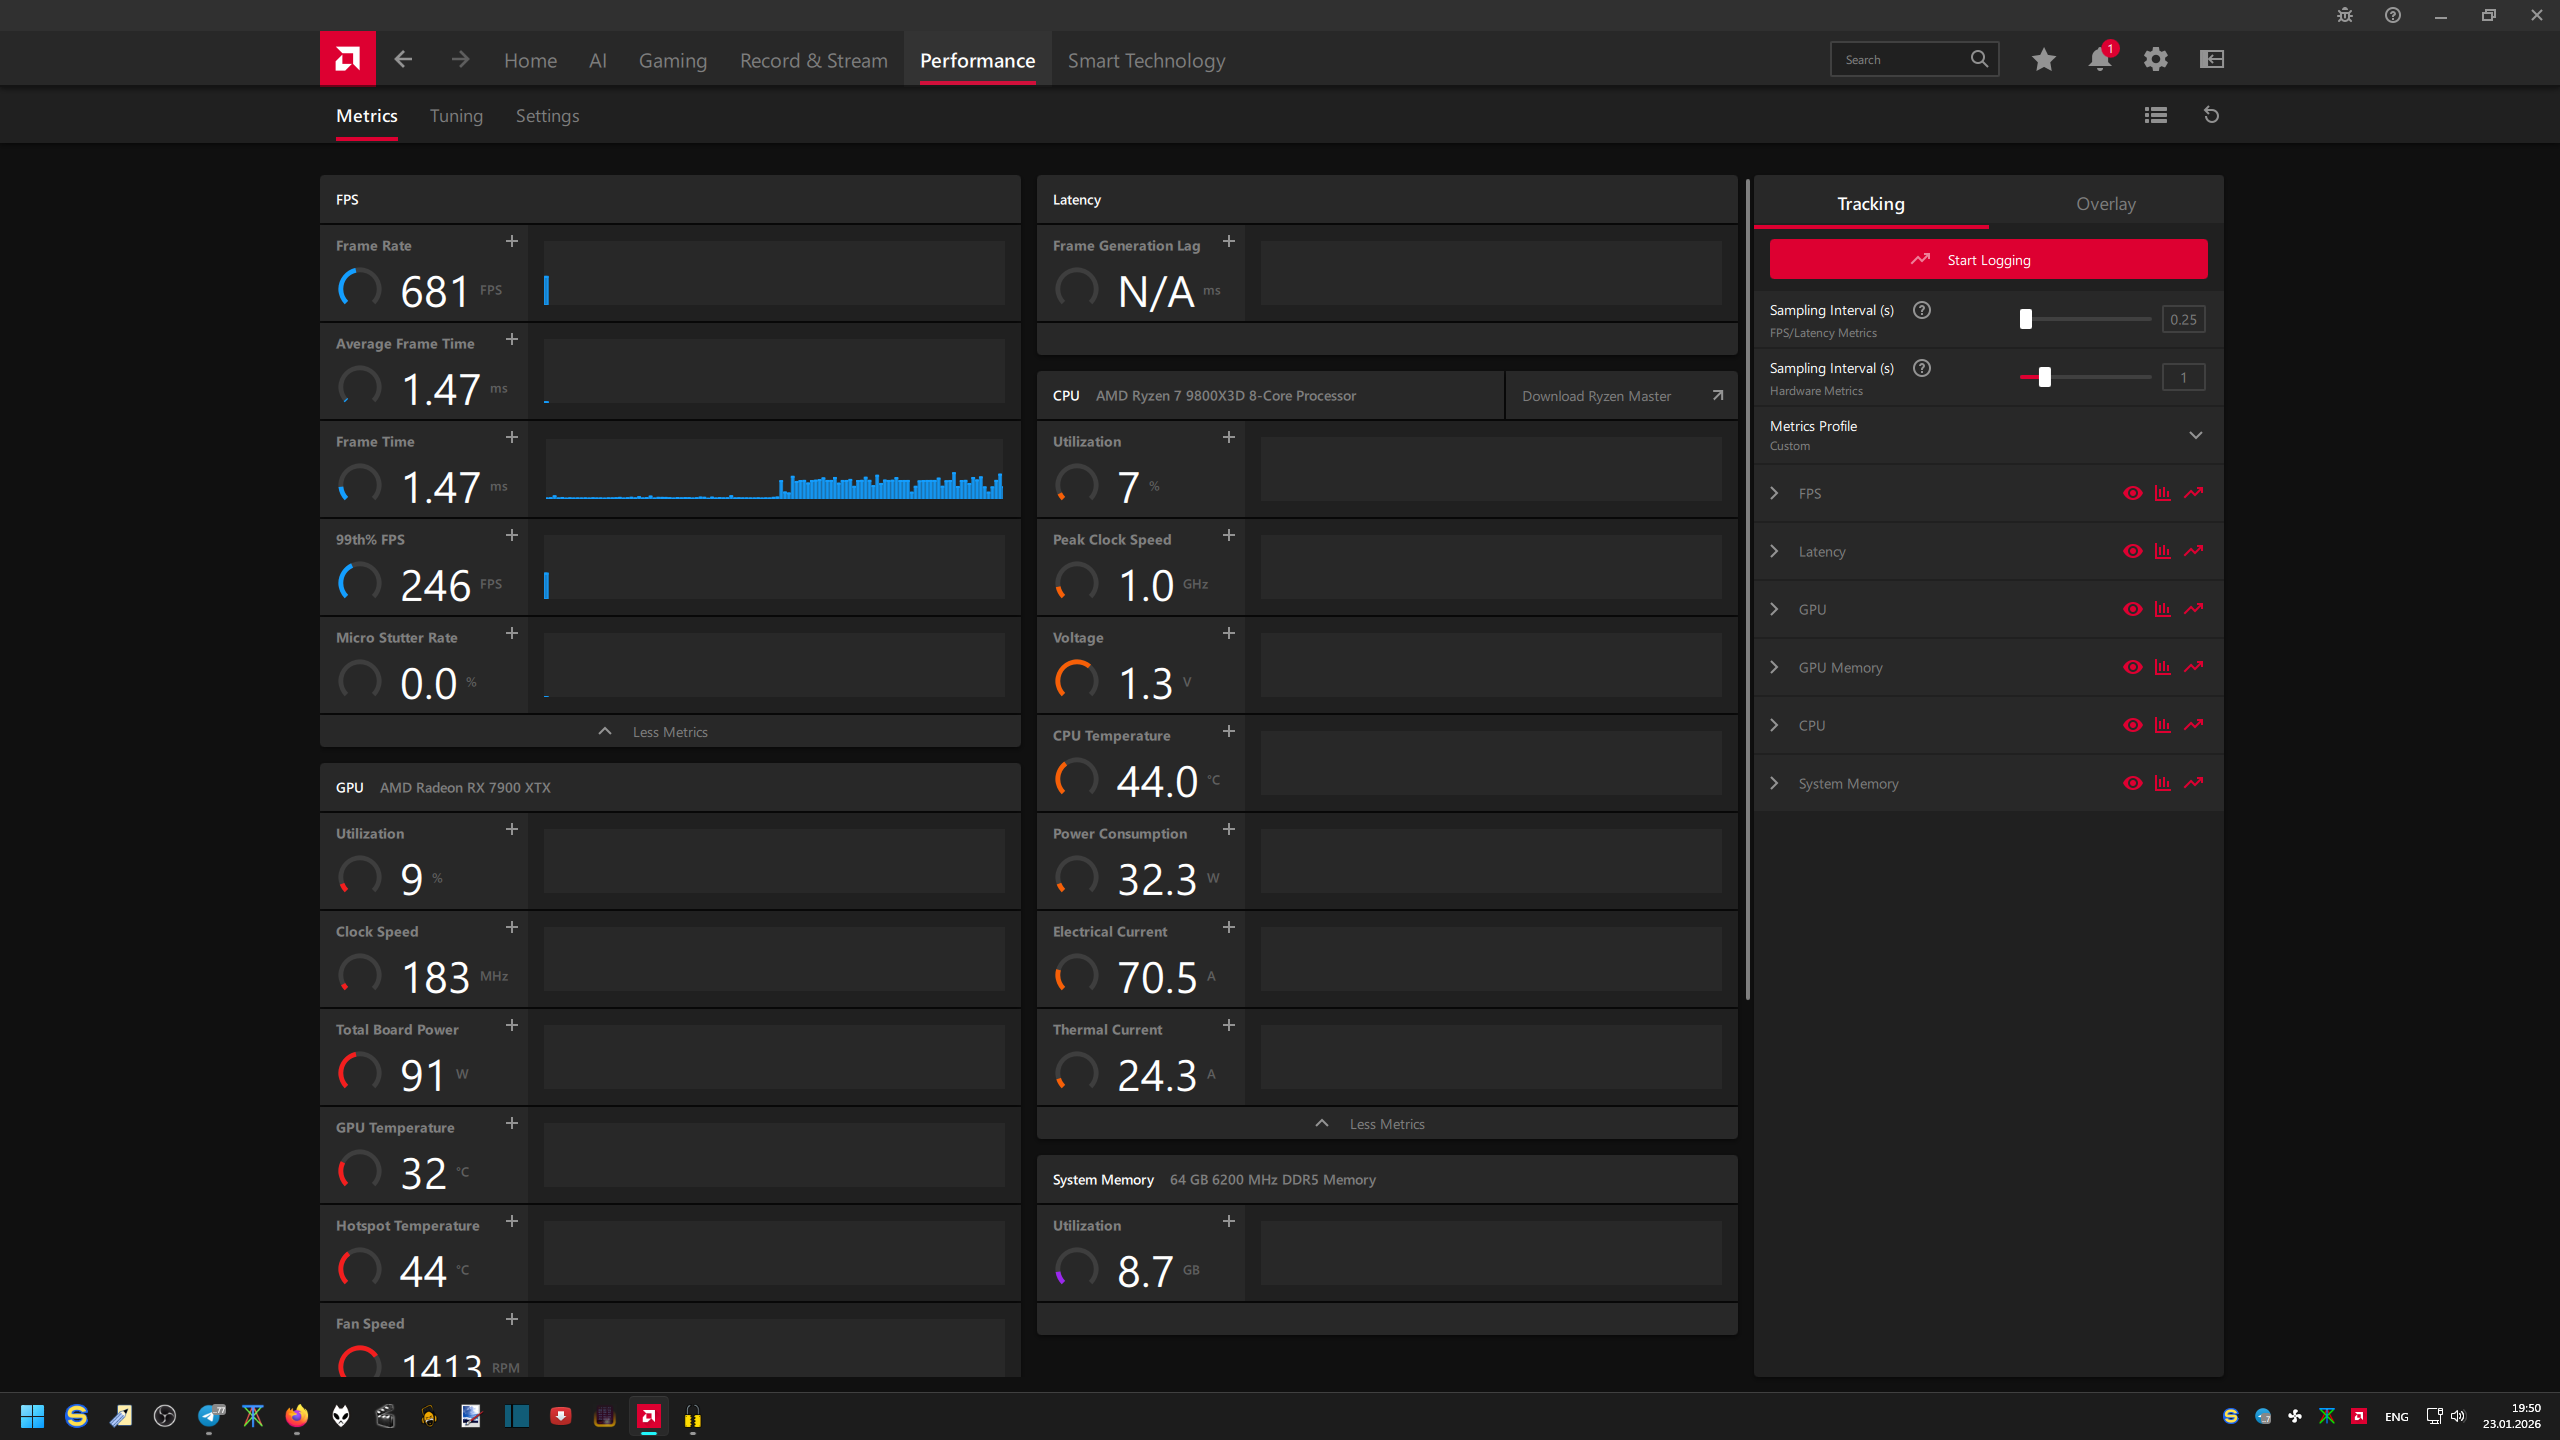Screen dimensions: 2560x1440
Task: Open the favorites star icon
Action: (x=2043, y=59)
